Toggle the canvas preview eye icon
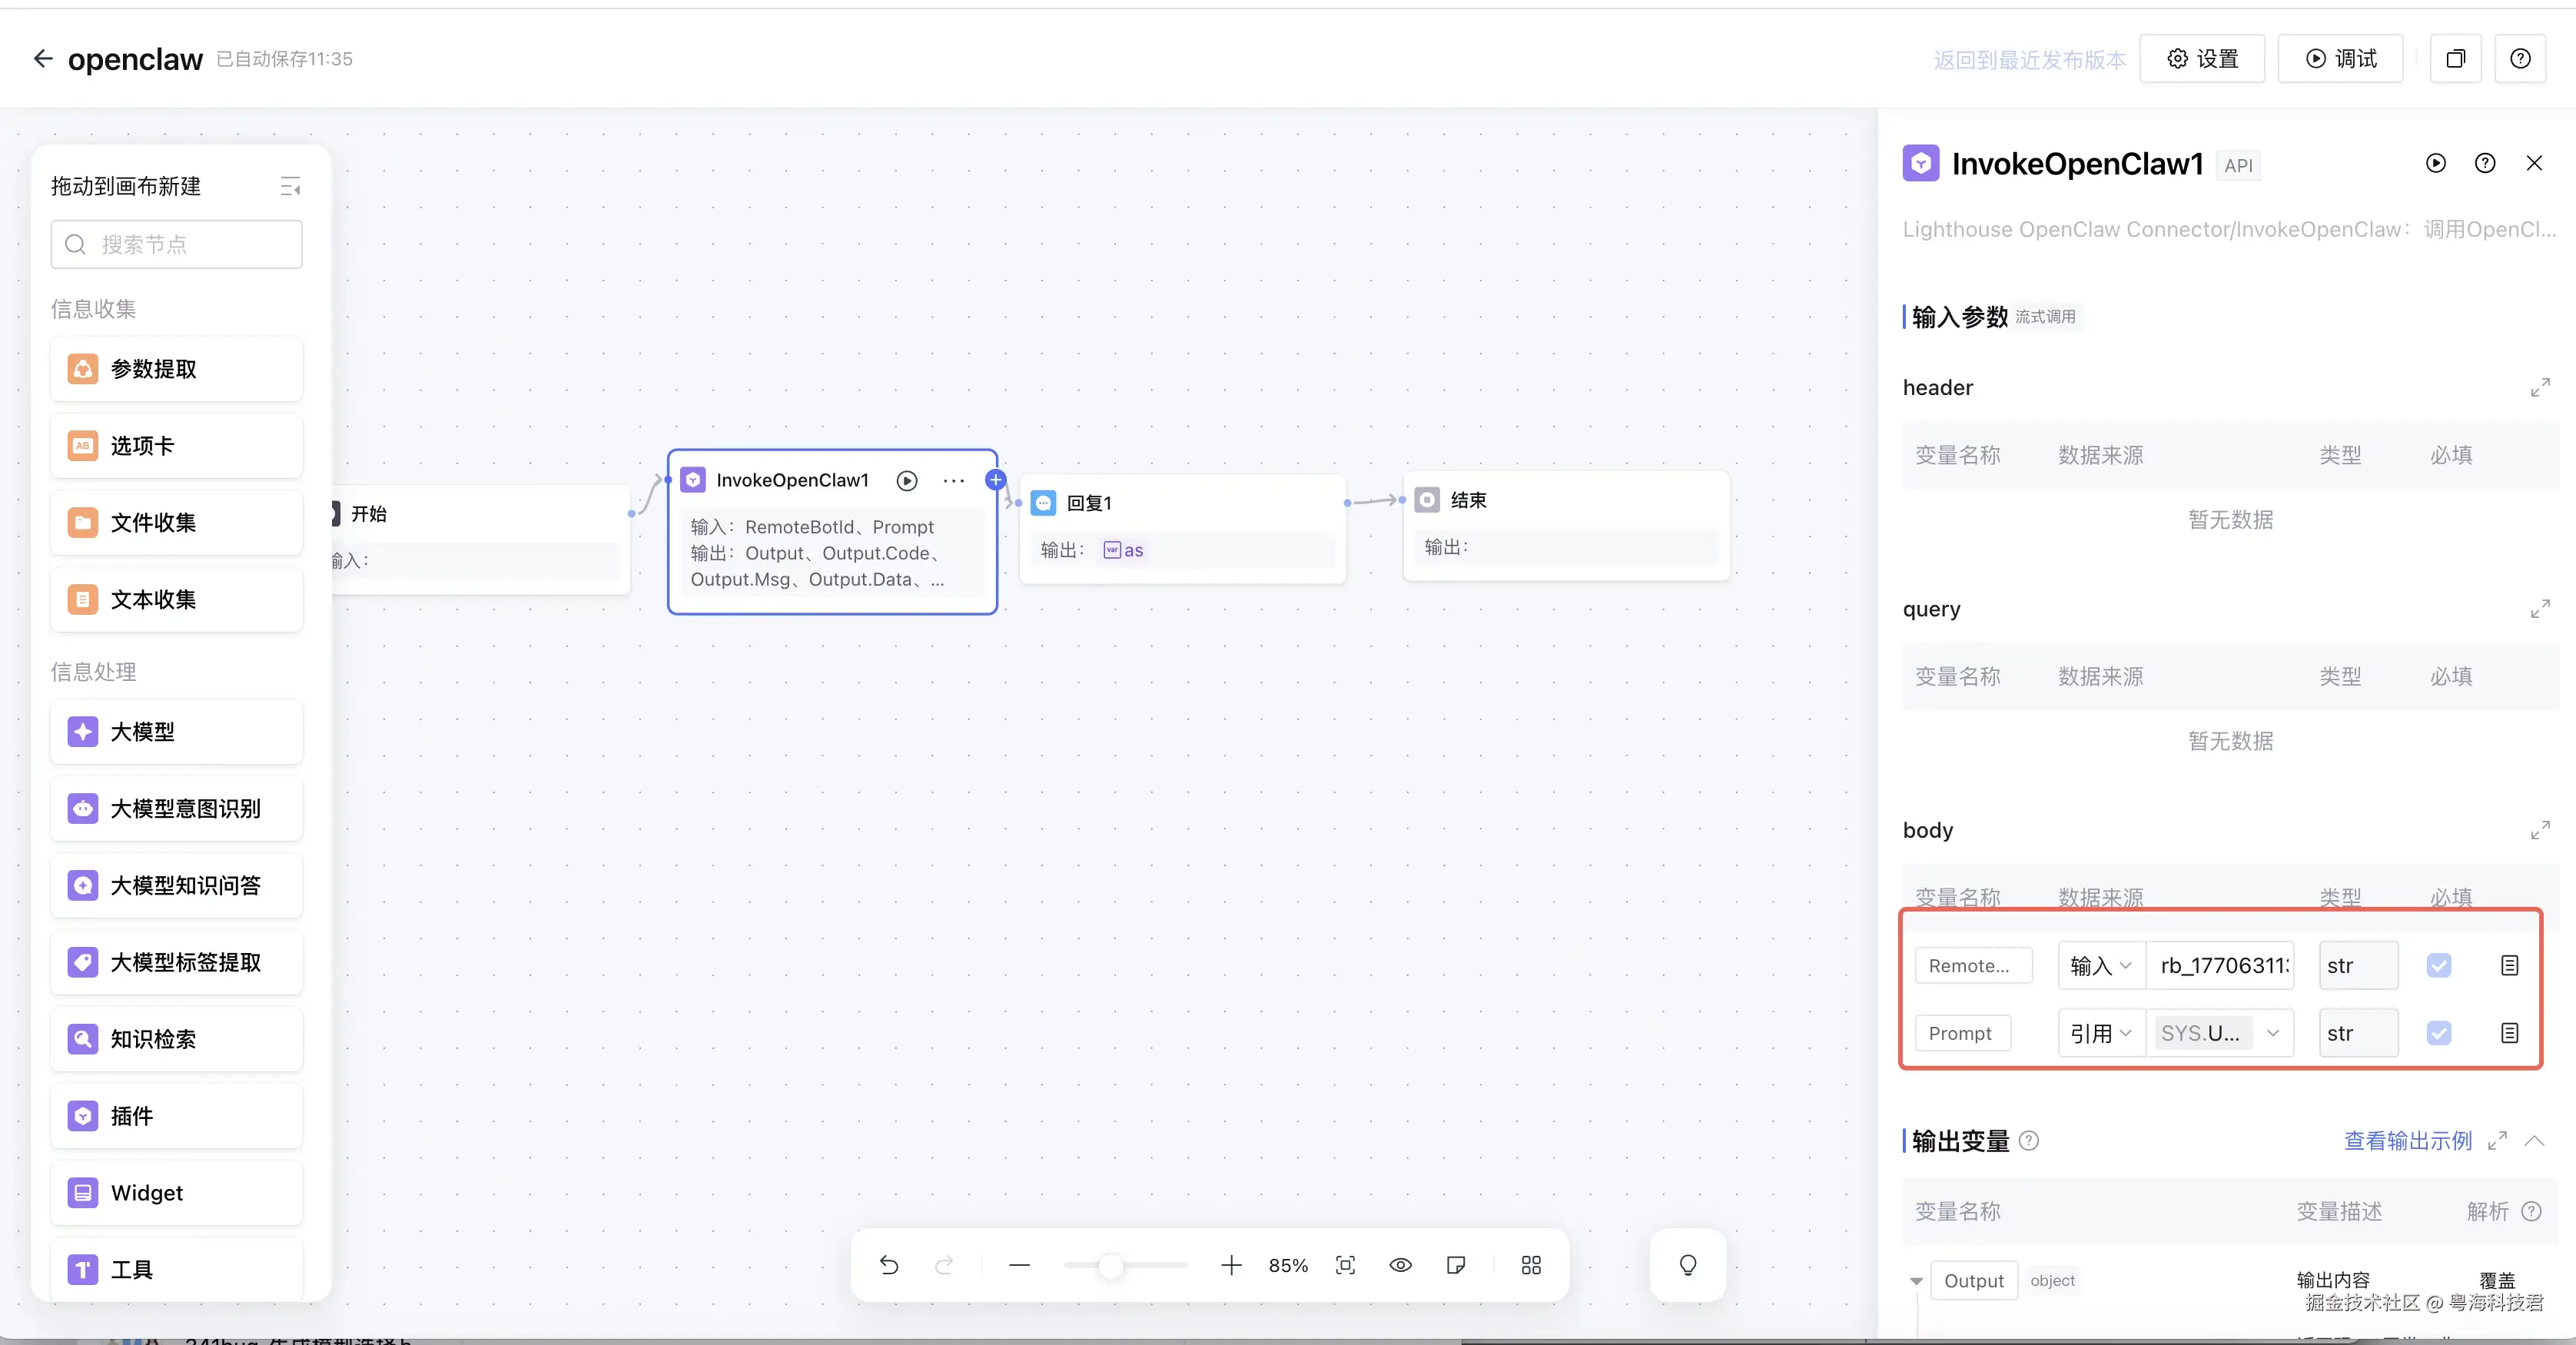This screenshot has height=1345, width=2576. pos(1400,1265)
